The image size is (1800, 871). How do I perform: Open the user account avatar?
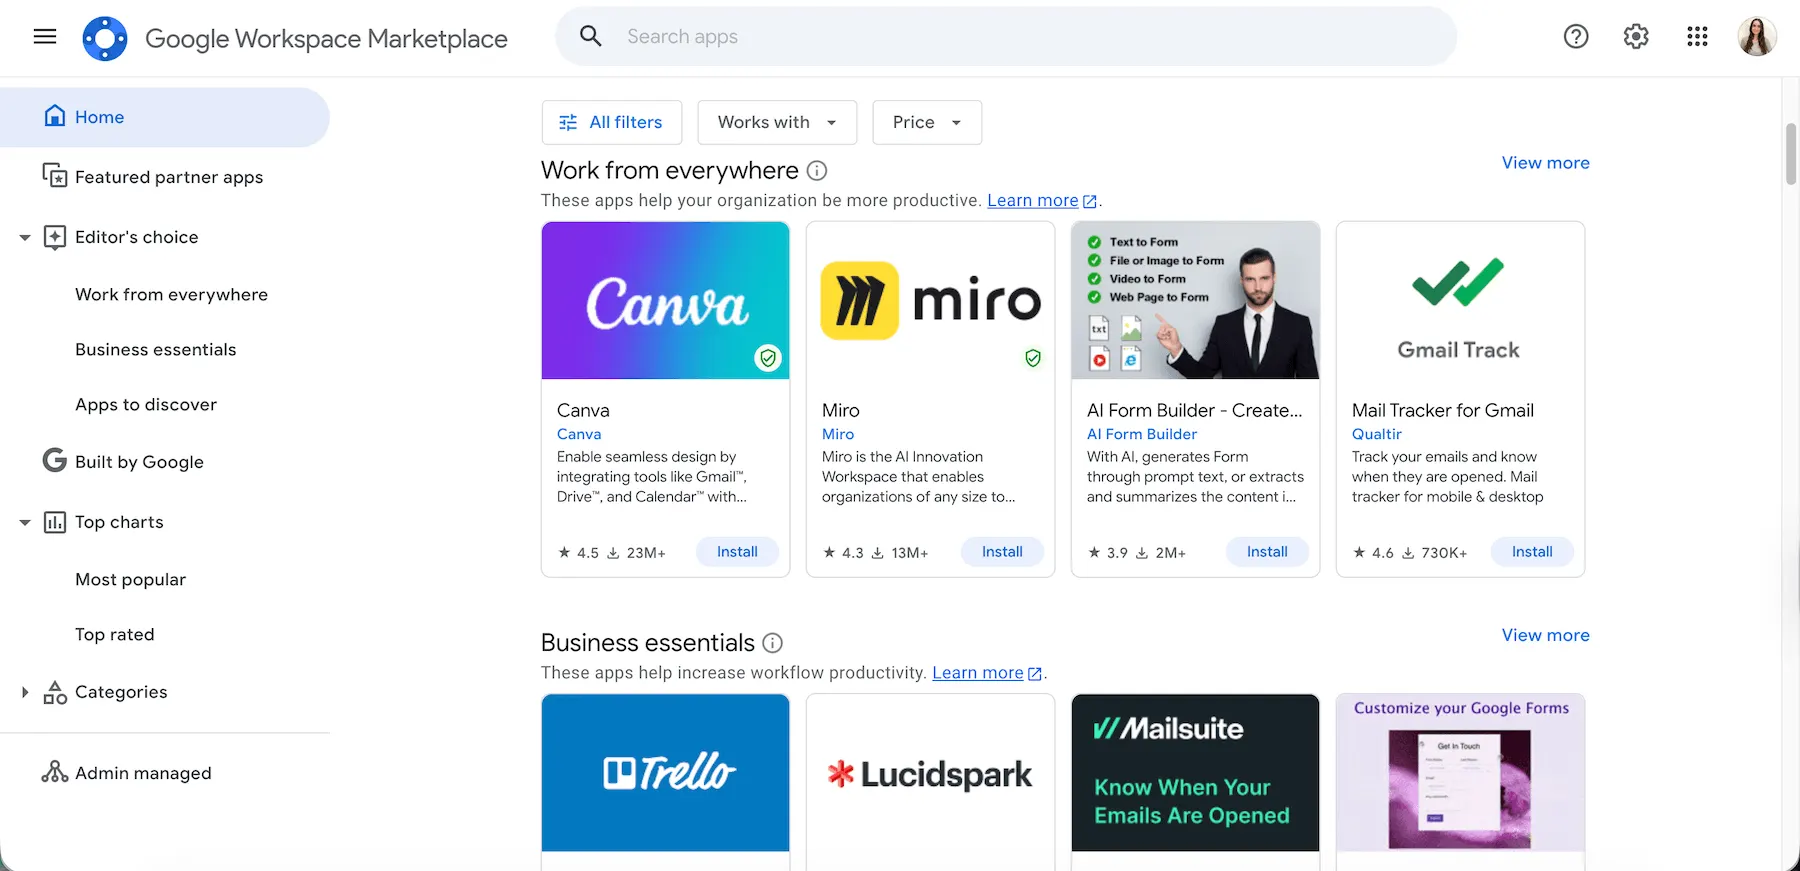1757,37
